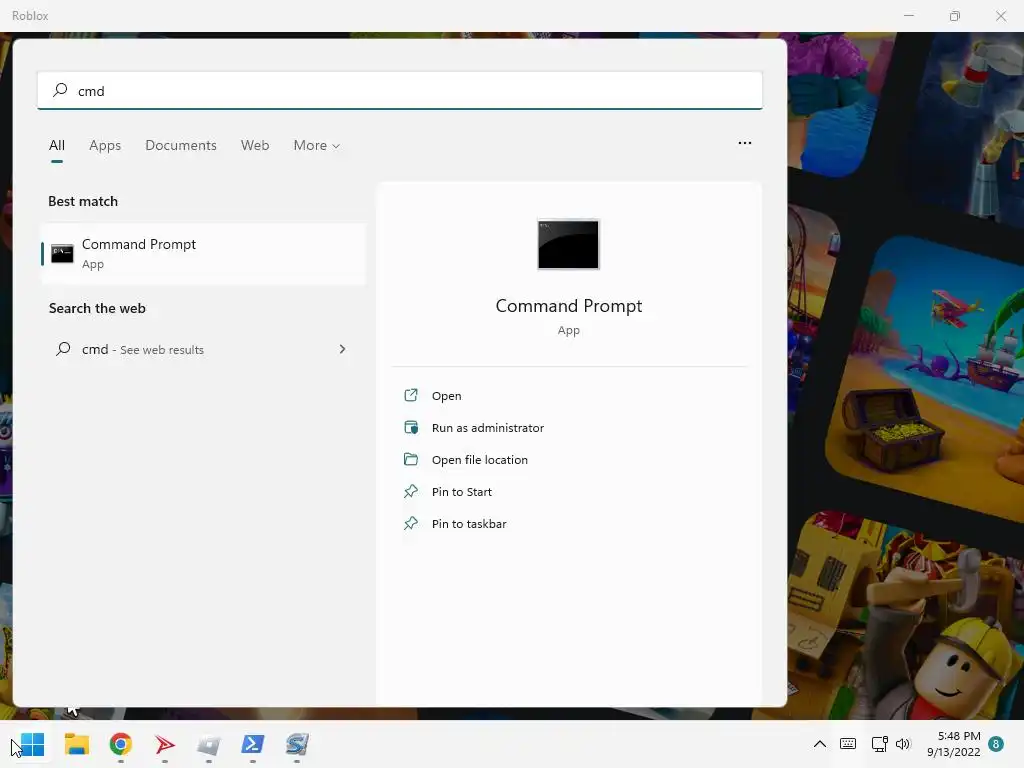Screen dimensions: 1024x768
Task: Click the Search the web heading
Action: point(97,308)
